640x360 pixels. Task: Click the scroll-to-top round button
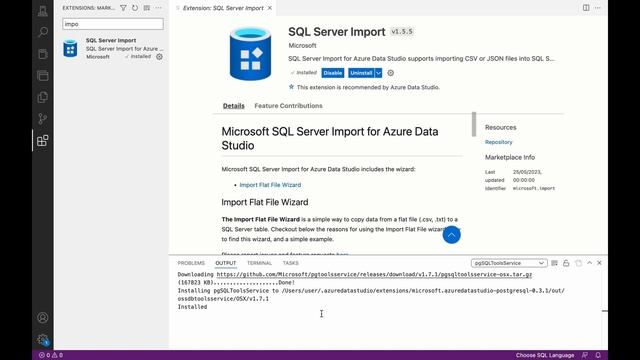pos(451,235)
